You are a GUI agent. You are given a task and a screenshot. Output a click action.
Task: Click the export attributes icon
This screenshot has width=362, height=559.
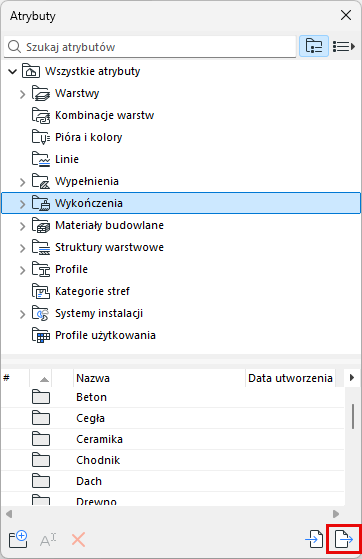(x=344, y=539)
